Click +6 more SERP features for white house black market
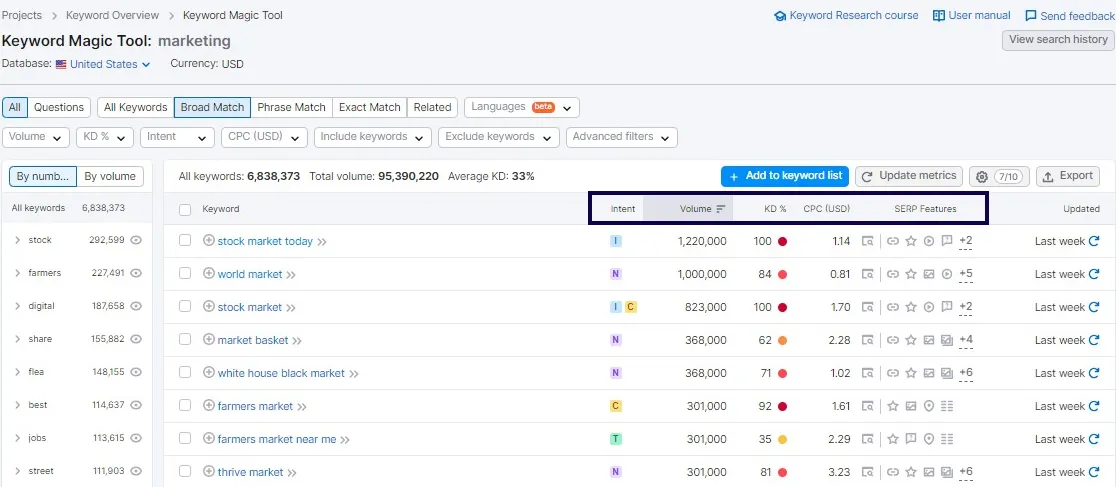This screenshot has height=487, width=1116. pos(966,373)
